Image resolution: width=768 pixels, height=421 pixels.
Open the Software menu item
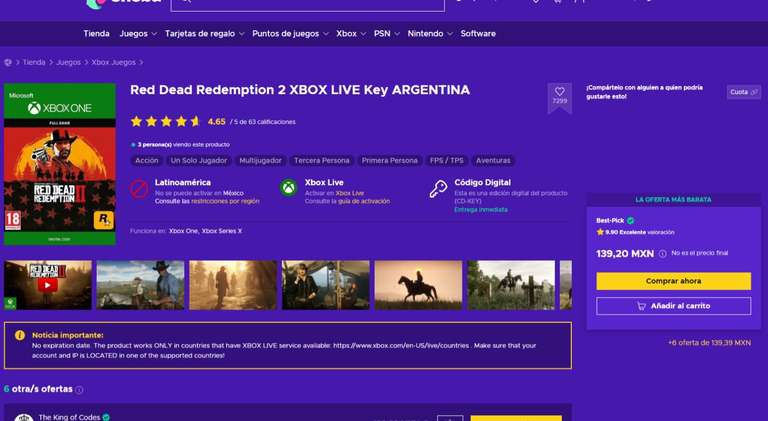pyautogui.click(x=478, y=33)
